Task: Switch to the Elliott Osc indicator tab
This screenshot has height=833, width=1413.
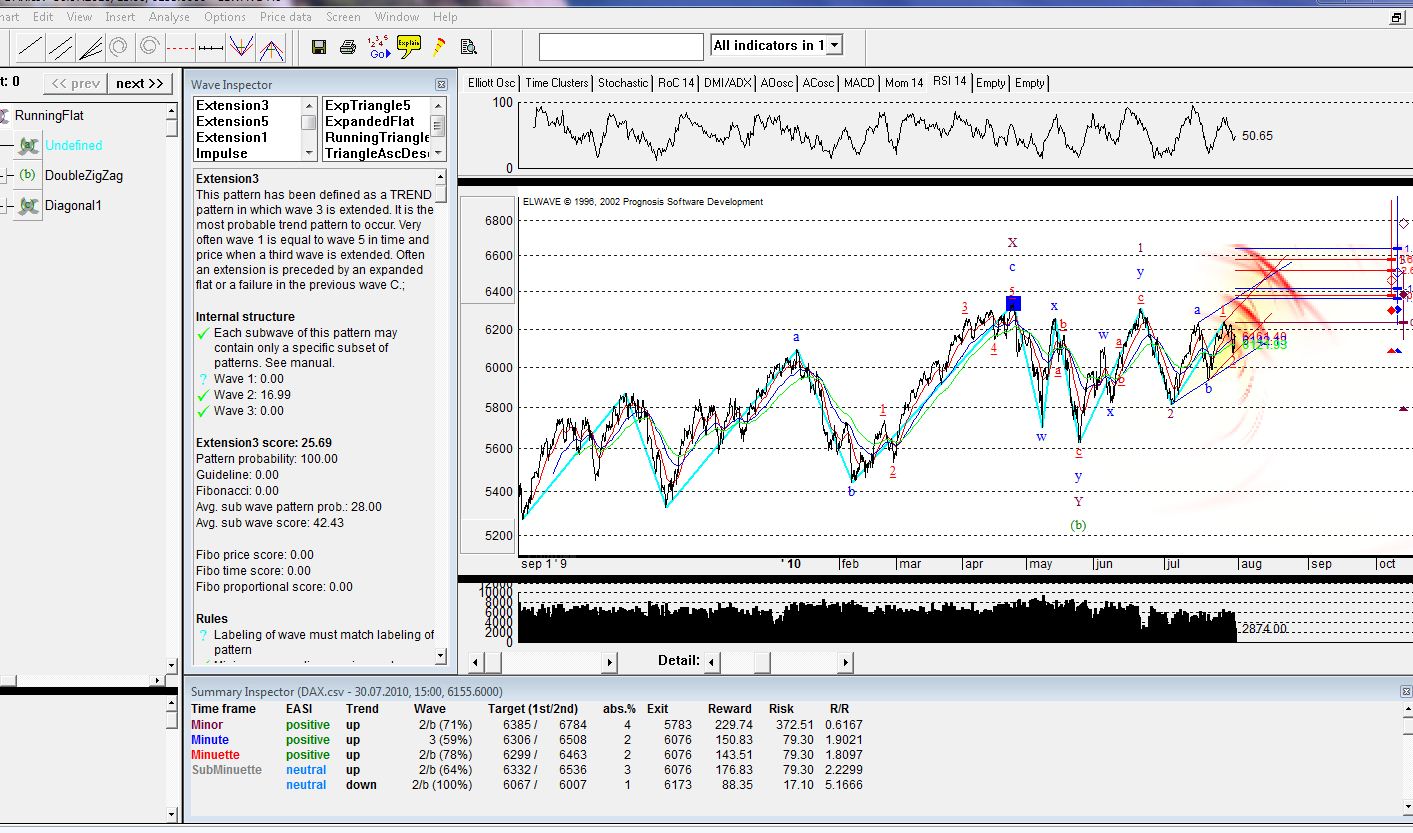Action: pos(492,83)
